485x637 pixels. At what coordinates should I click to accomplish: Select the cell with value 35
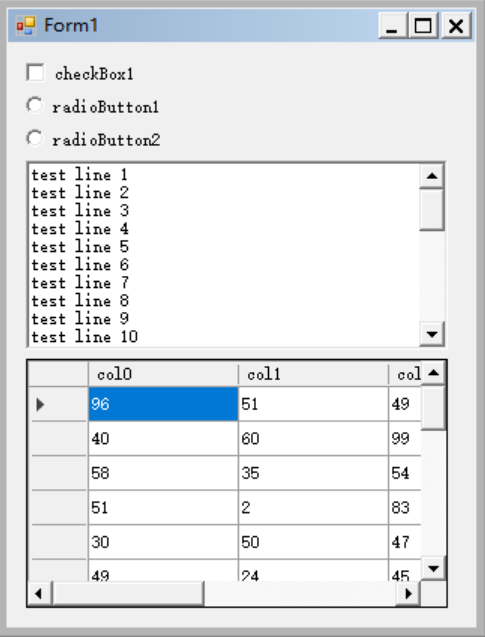coord(313,473)
